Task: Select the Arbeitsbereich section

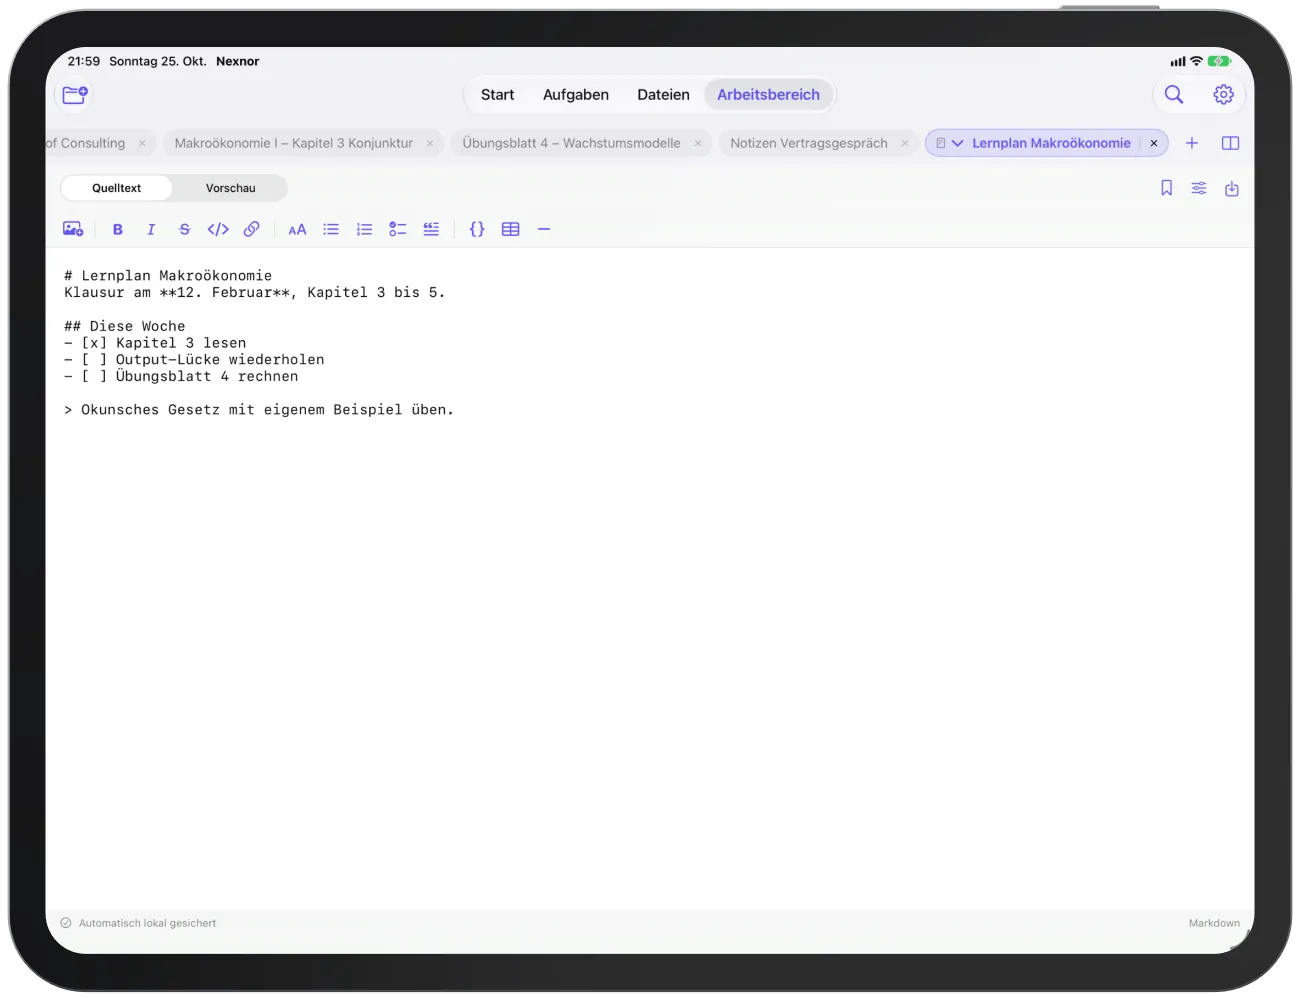Action: pos(768,95)
